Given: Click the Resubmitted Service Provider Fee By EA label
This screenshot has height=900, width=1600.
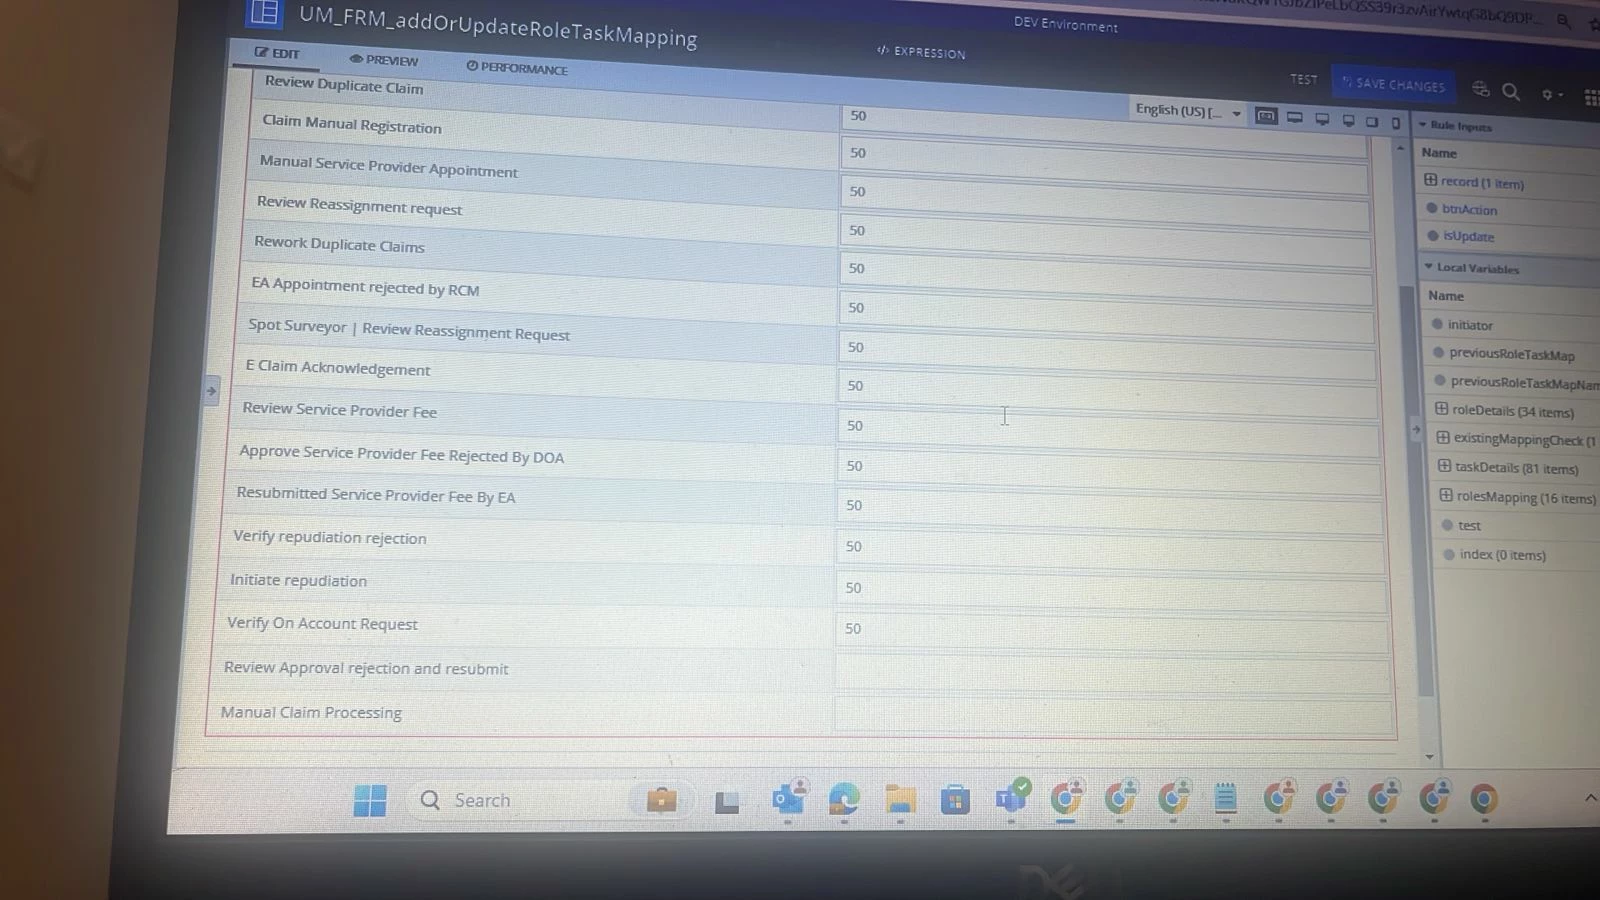Looking at the screenshot, I should [x=376, y=495].
